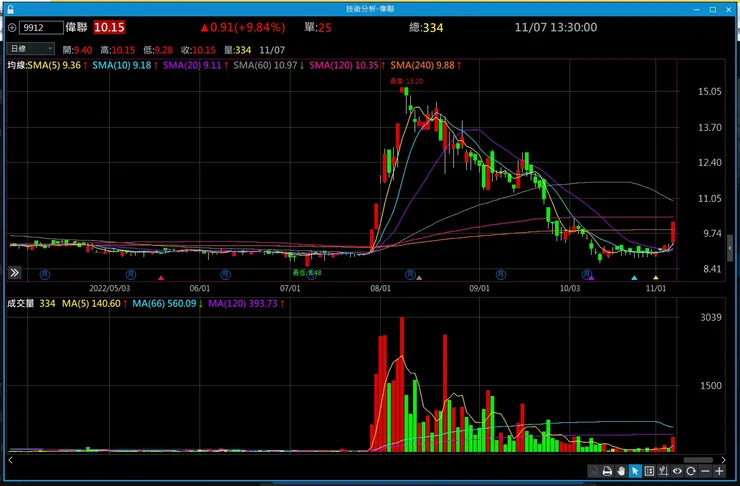The image size is (740, 486).
Task: Open the panel layout settings icon
Action: (x=649, y=471)
